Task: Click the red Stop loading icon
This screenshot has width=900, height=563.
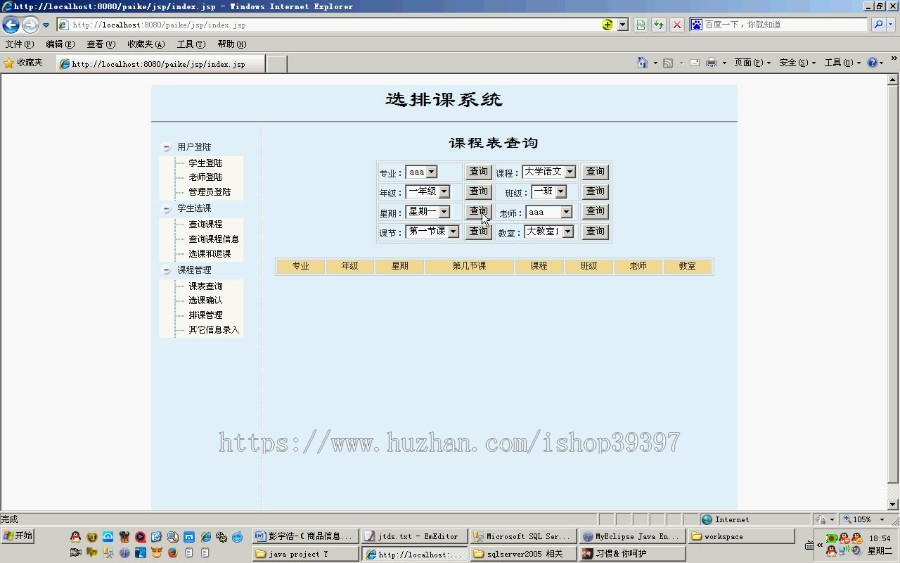Action: click(x=677, y=25)
